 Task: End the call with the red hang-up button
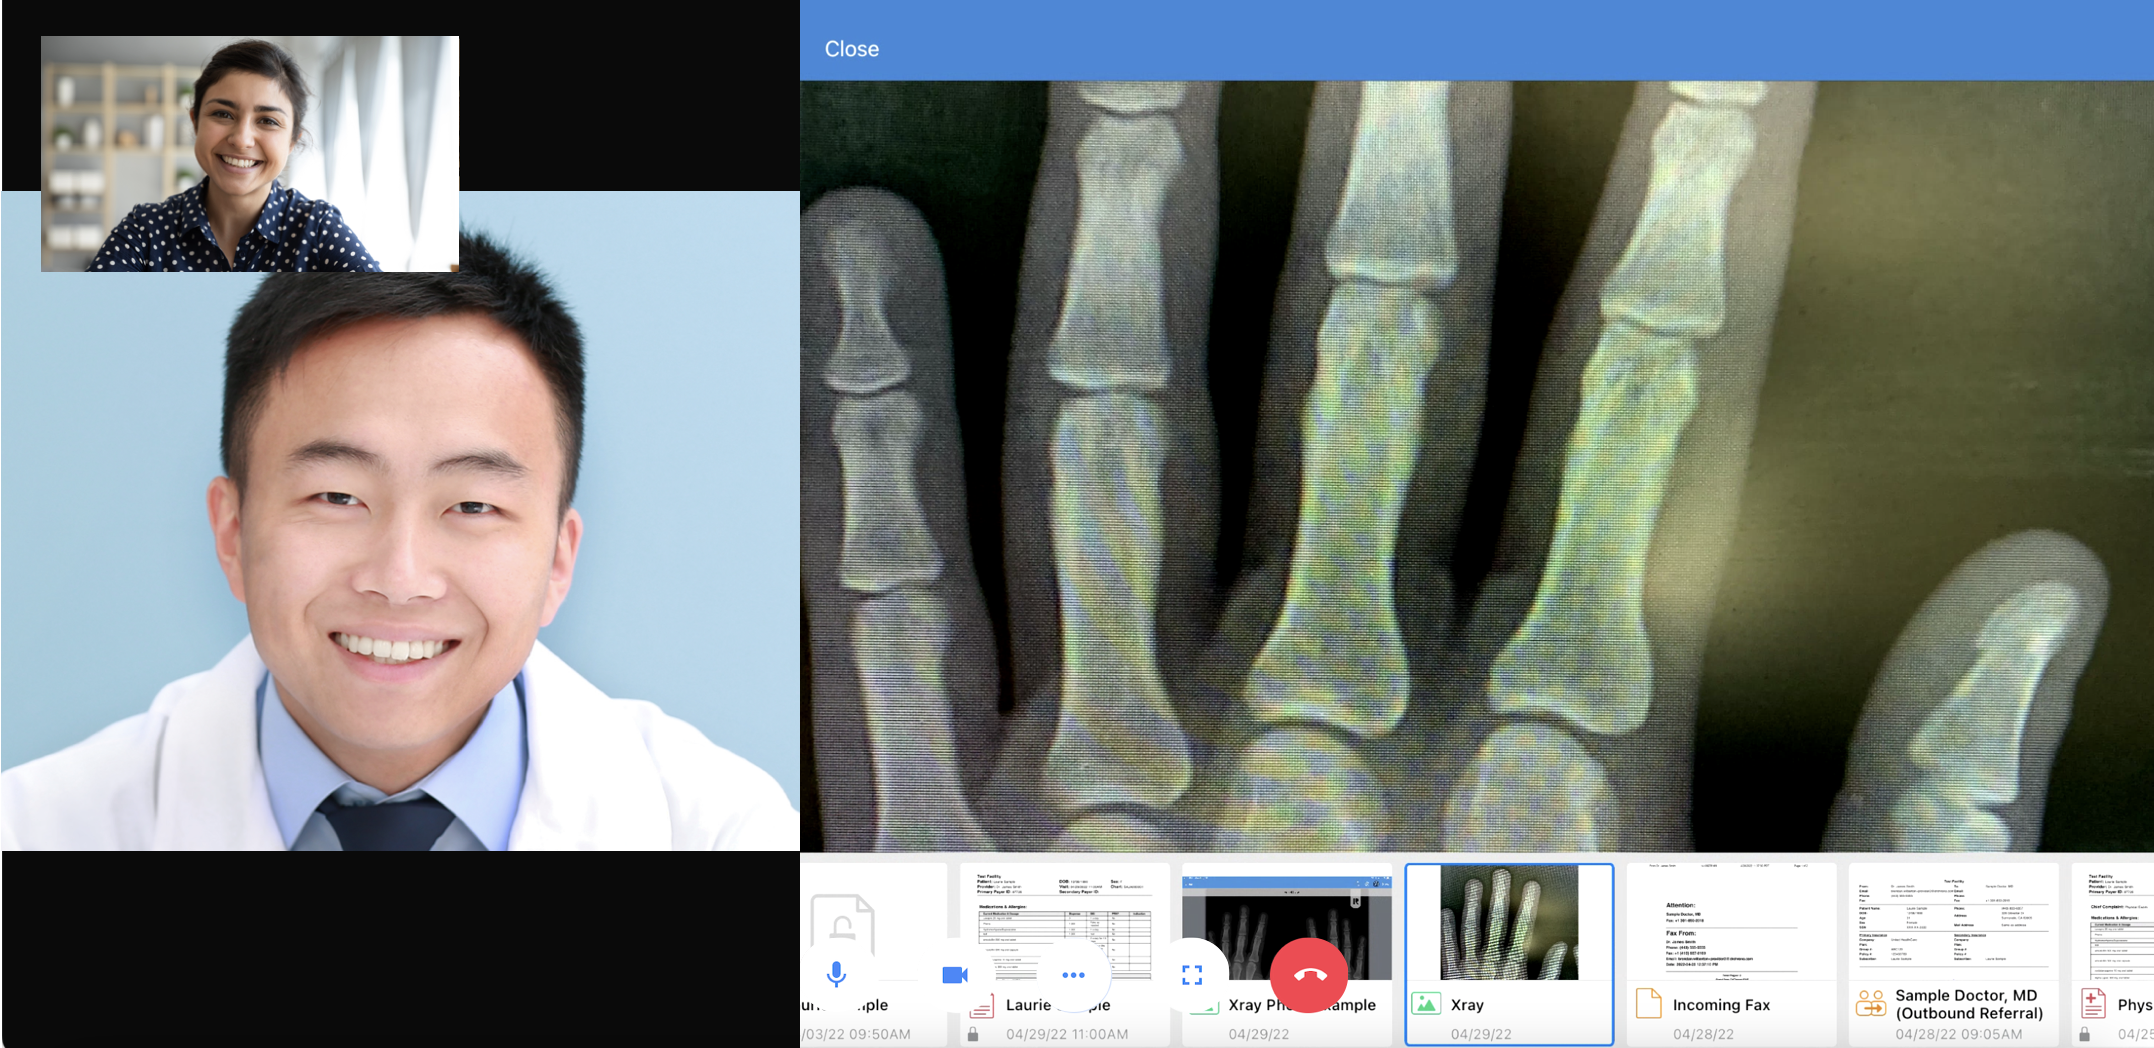click(x=1309, y=975)
